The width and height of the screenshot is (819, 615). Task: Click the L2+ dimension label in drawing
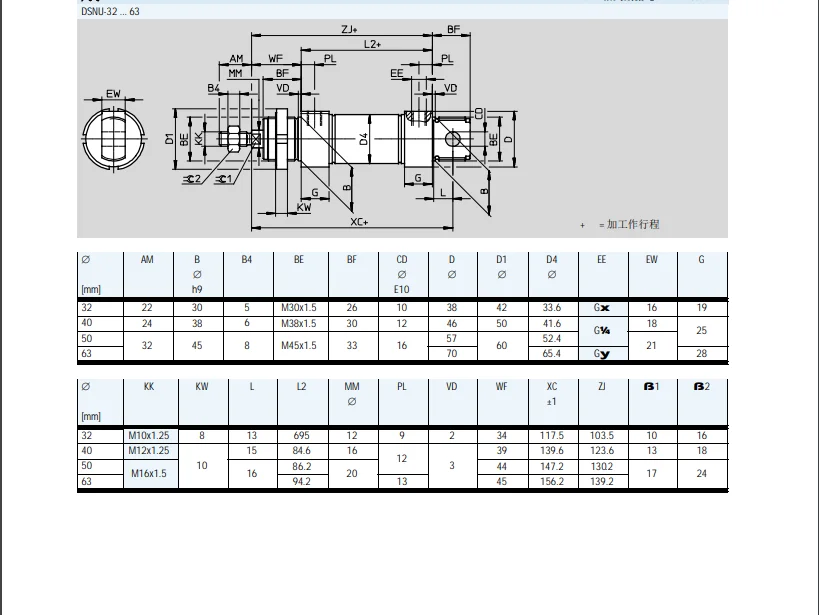point(372,44)
